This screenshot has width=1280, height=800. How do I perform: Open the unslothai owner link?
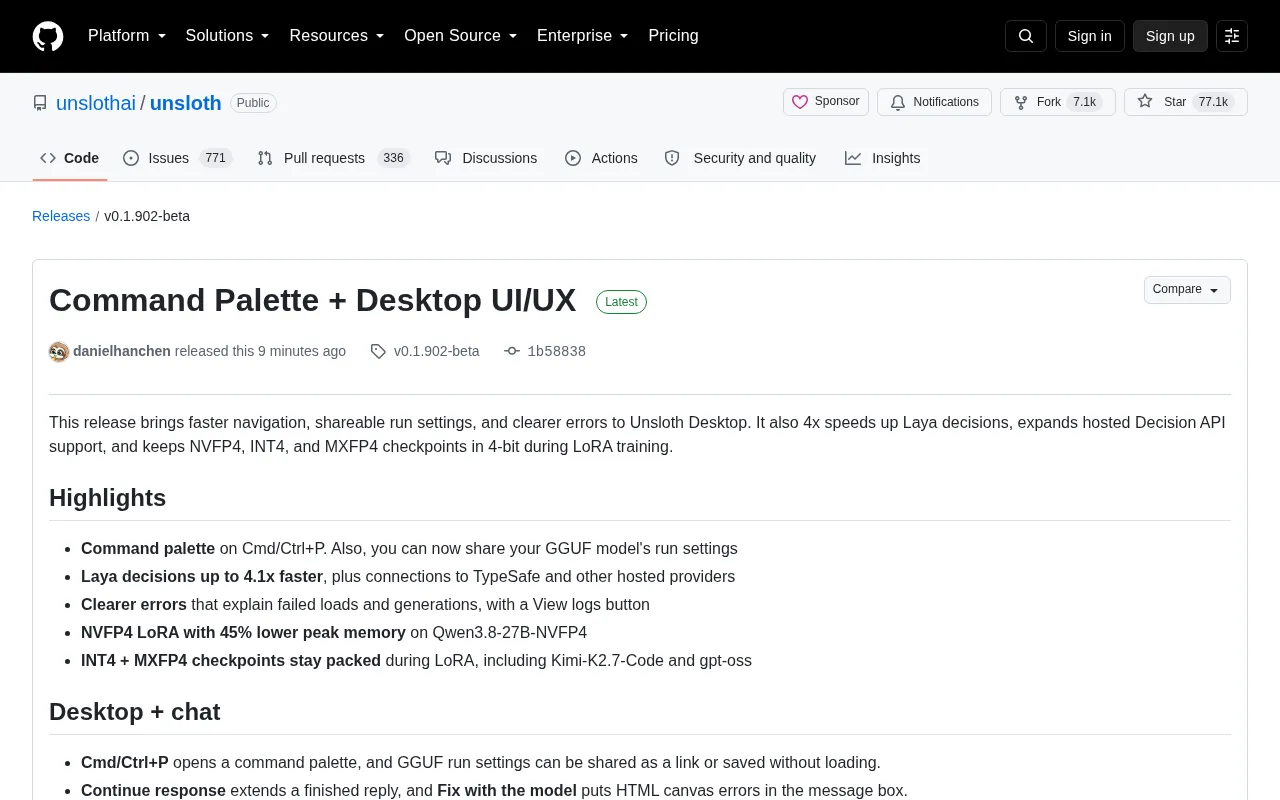(x=96, y=103)
